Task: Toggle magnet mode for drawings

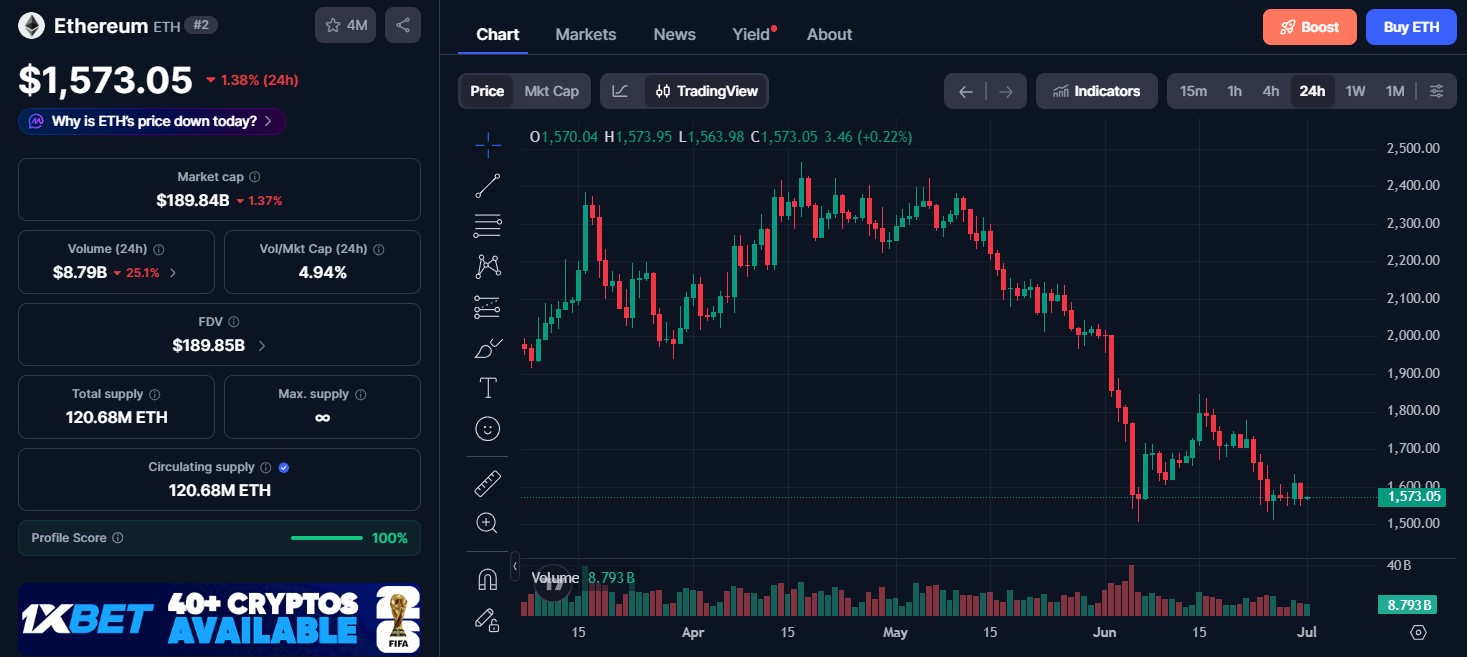Action: (x=487, y=579)
